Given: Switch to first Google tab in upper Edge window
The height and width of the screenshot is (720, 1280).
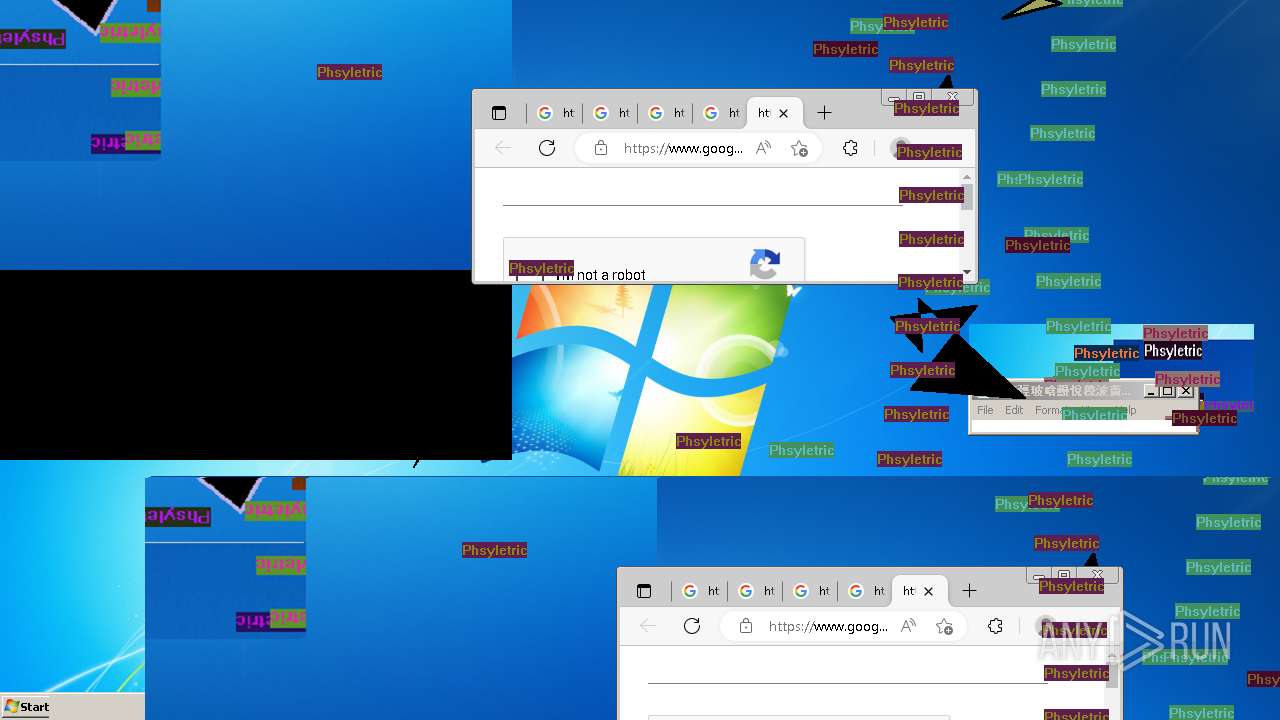Looking at the screenshot, I should coord(555,113).
